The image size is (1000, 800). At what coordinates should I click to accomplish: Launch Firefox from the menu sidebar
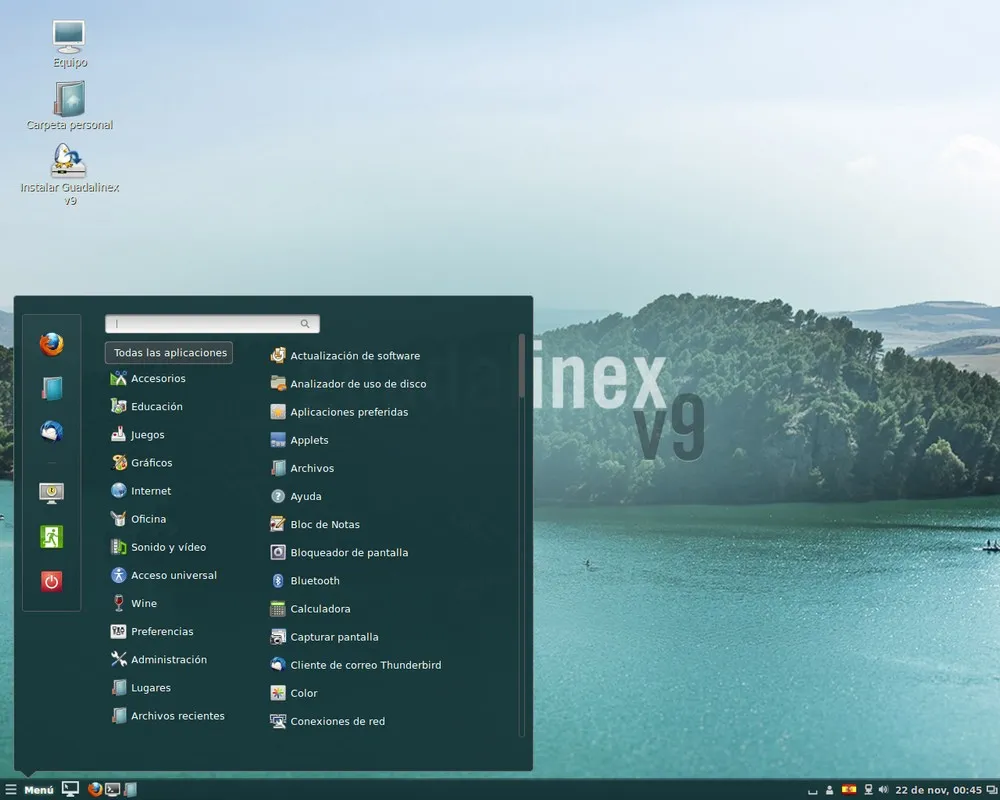pos(51,343)
